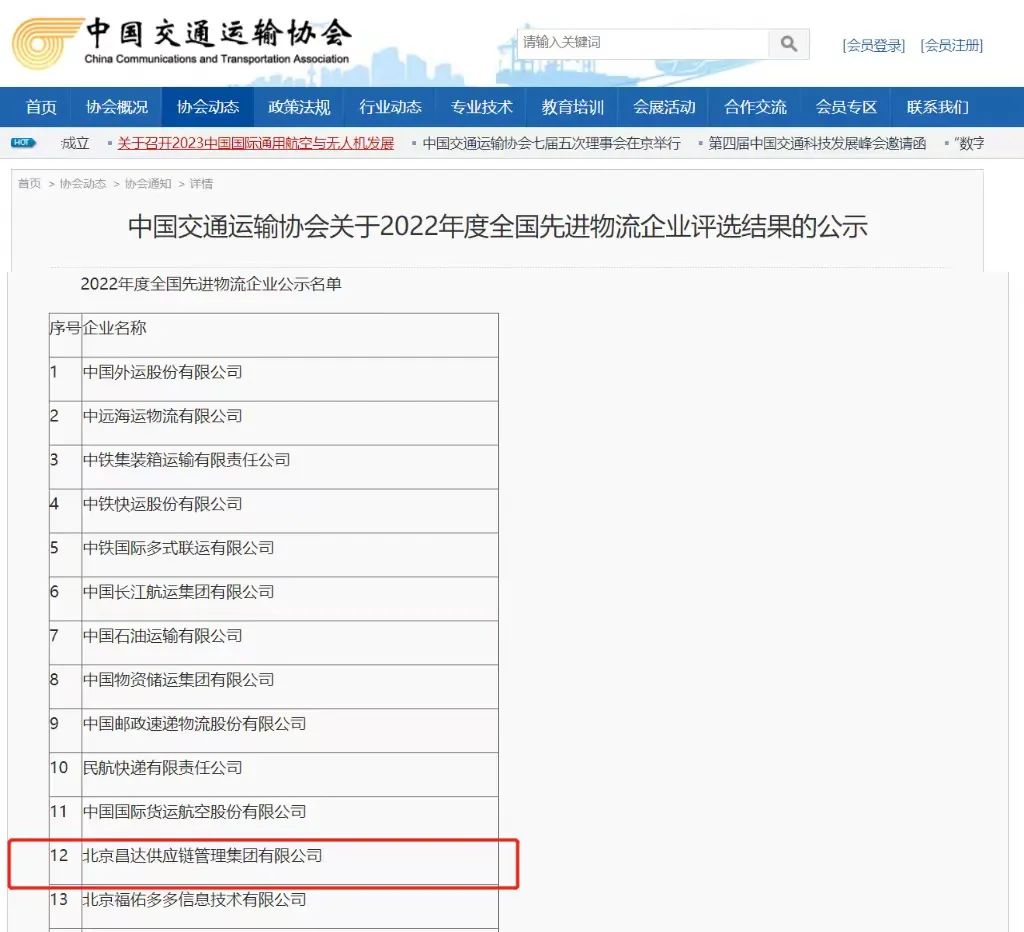
Task: Go to 会展活动 section
Action: pyautogui.click(x=664, y=107)
